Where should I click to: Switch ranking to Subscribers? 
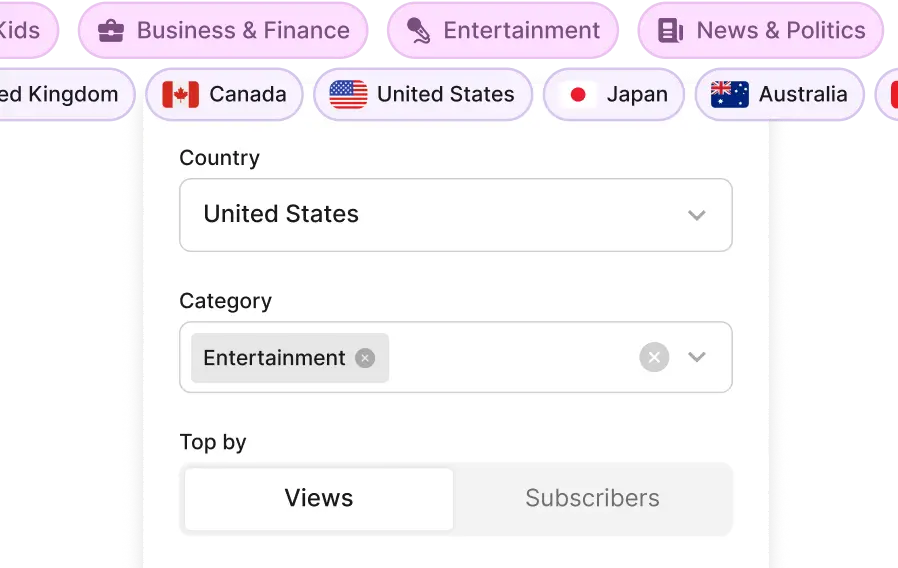(592, 498)
